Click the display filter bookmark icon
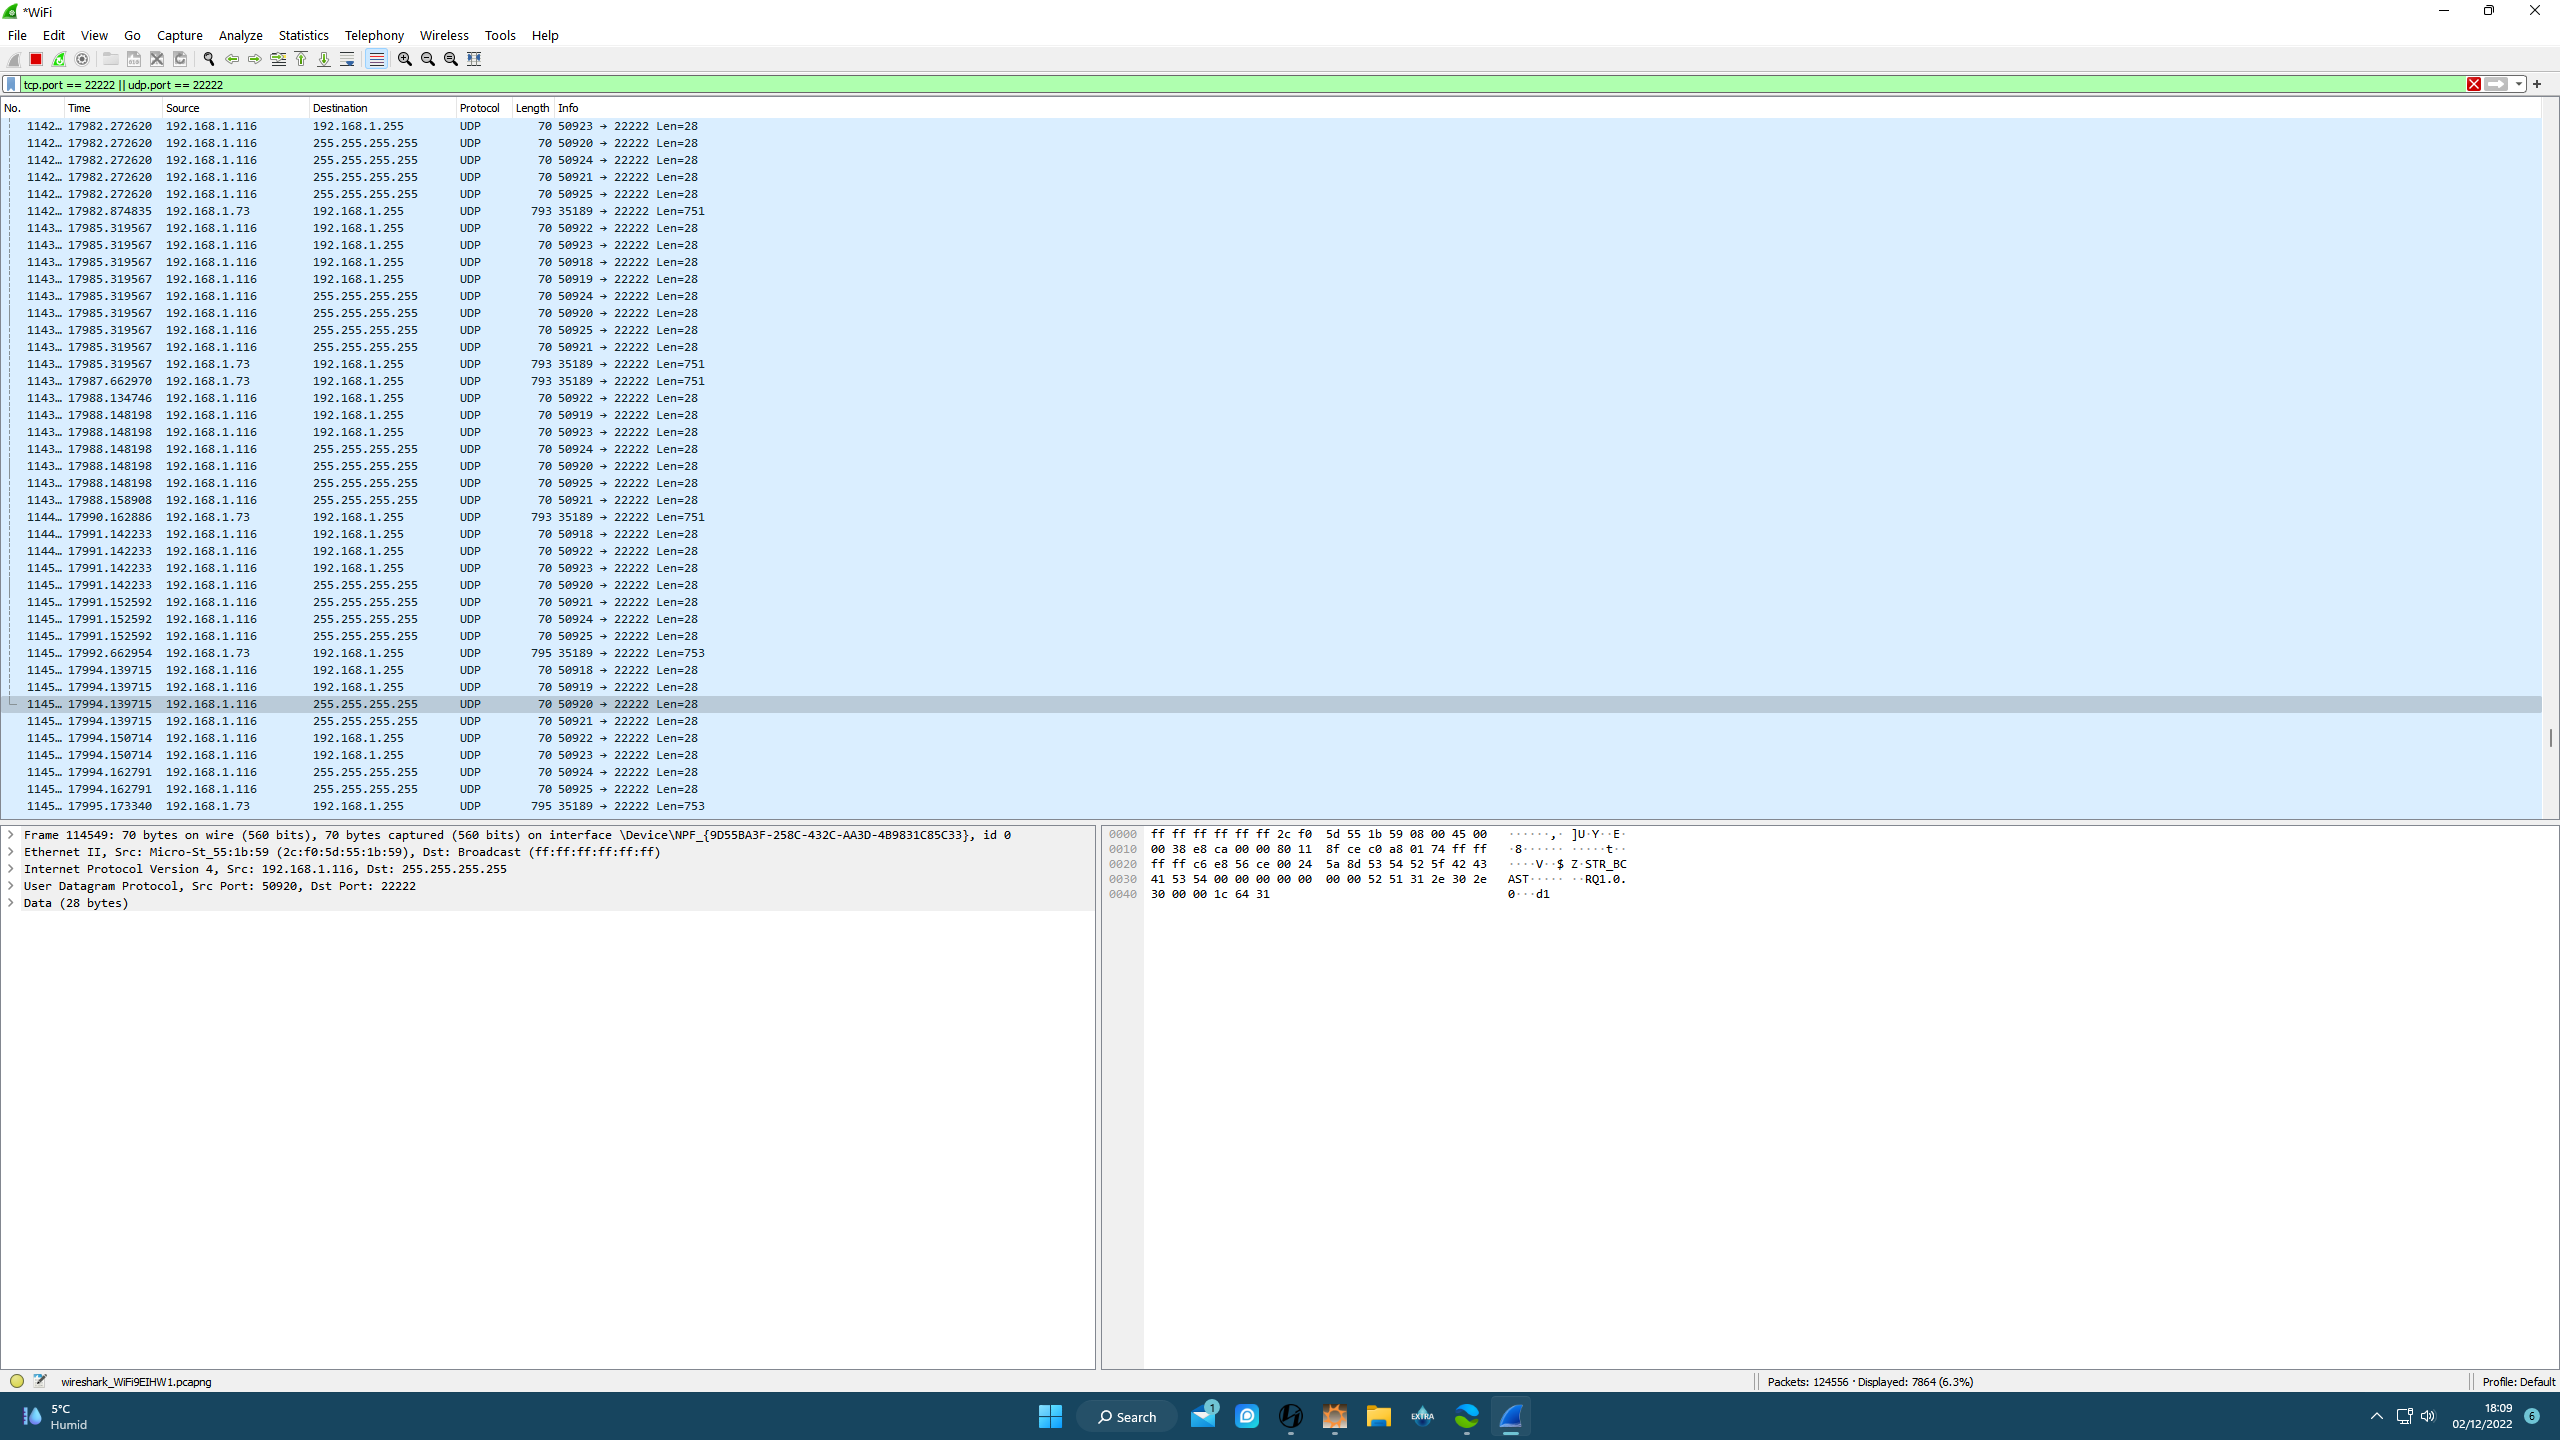The width and height of the screenshot is (2560, 1440). (11, 85)
